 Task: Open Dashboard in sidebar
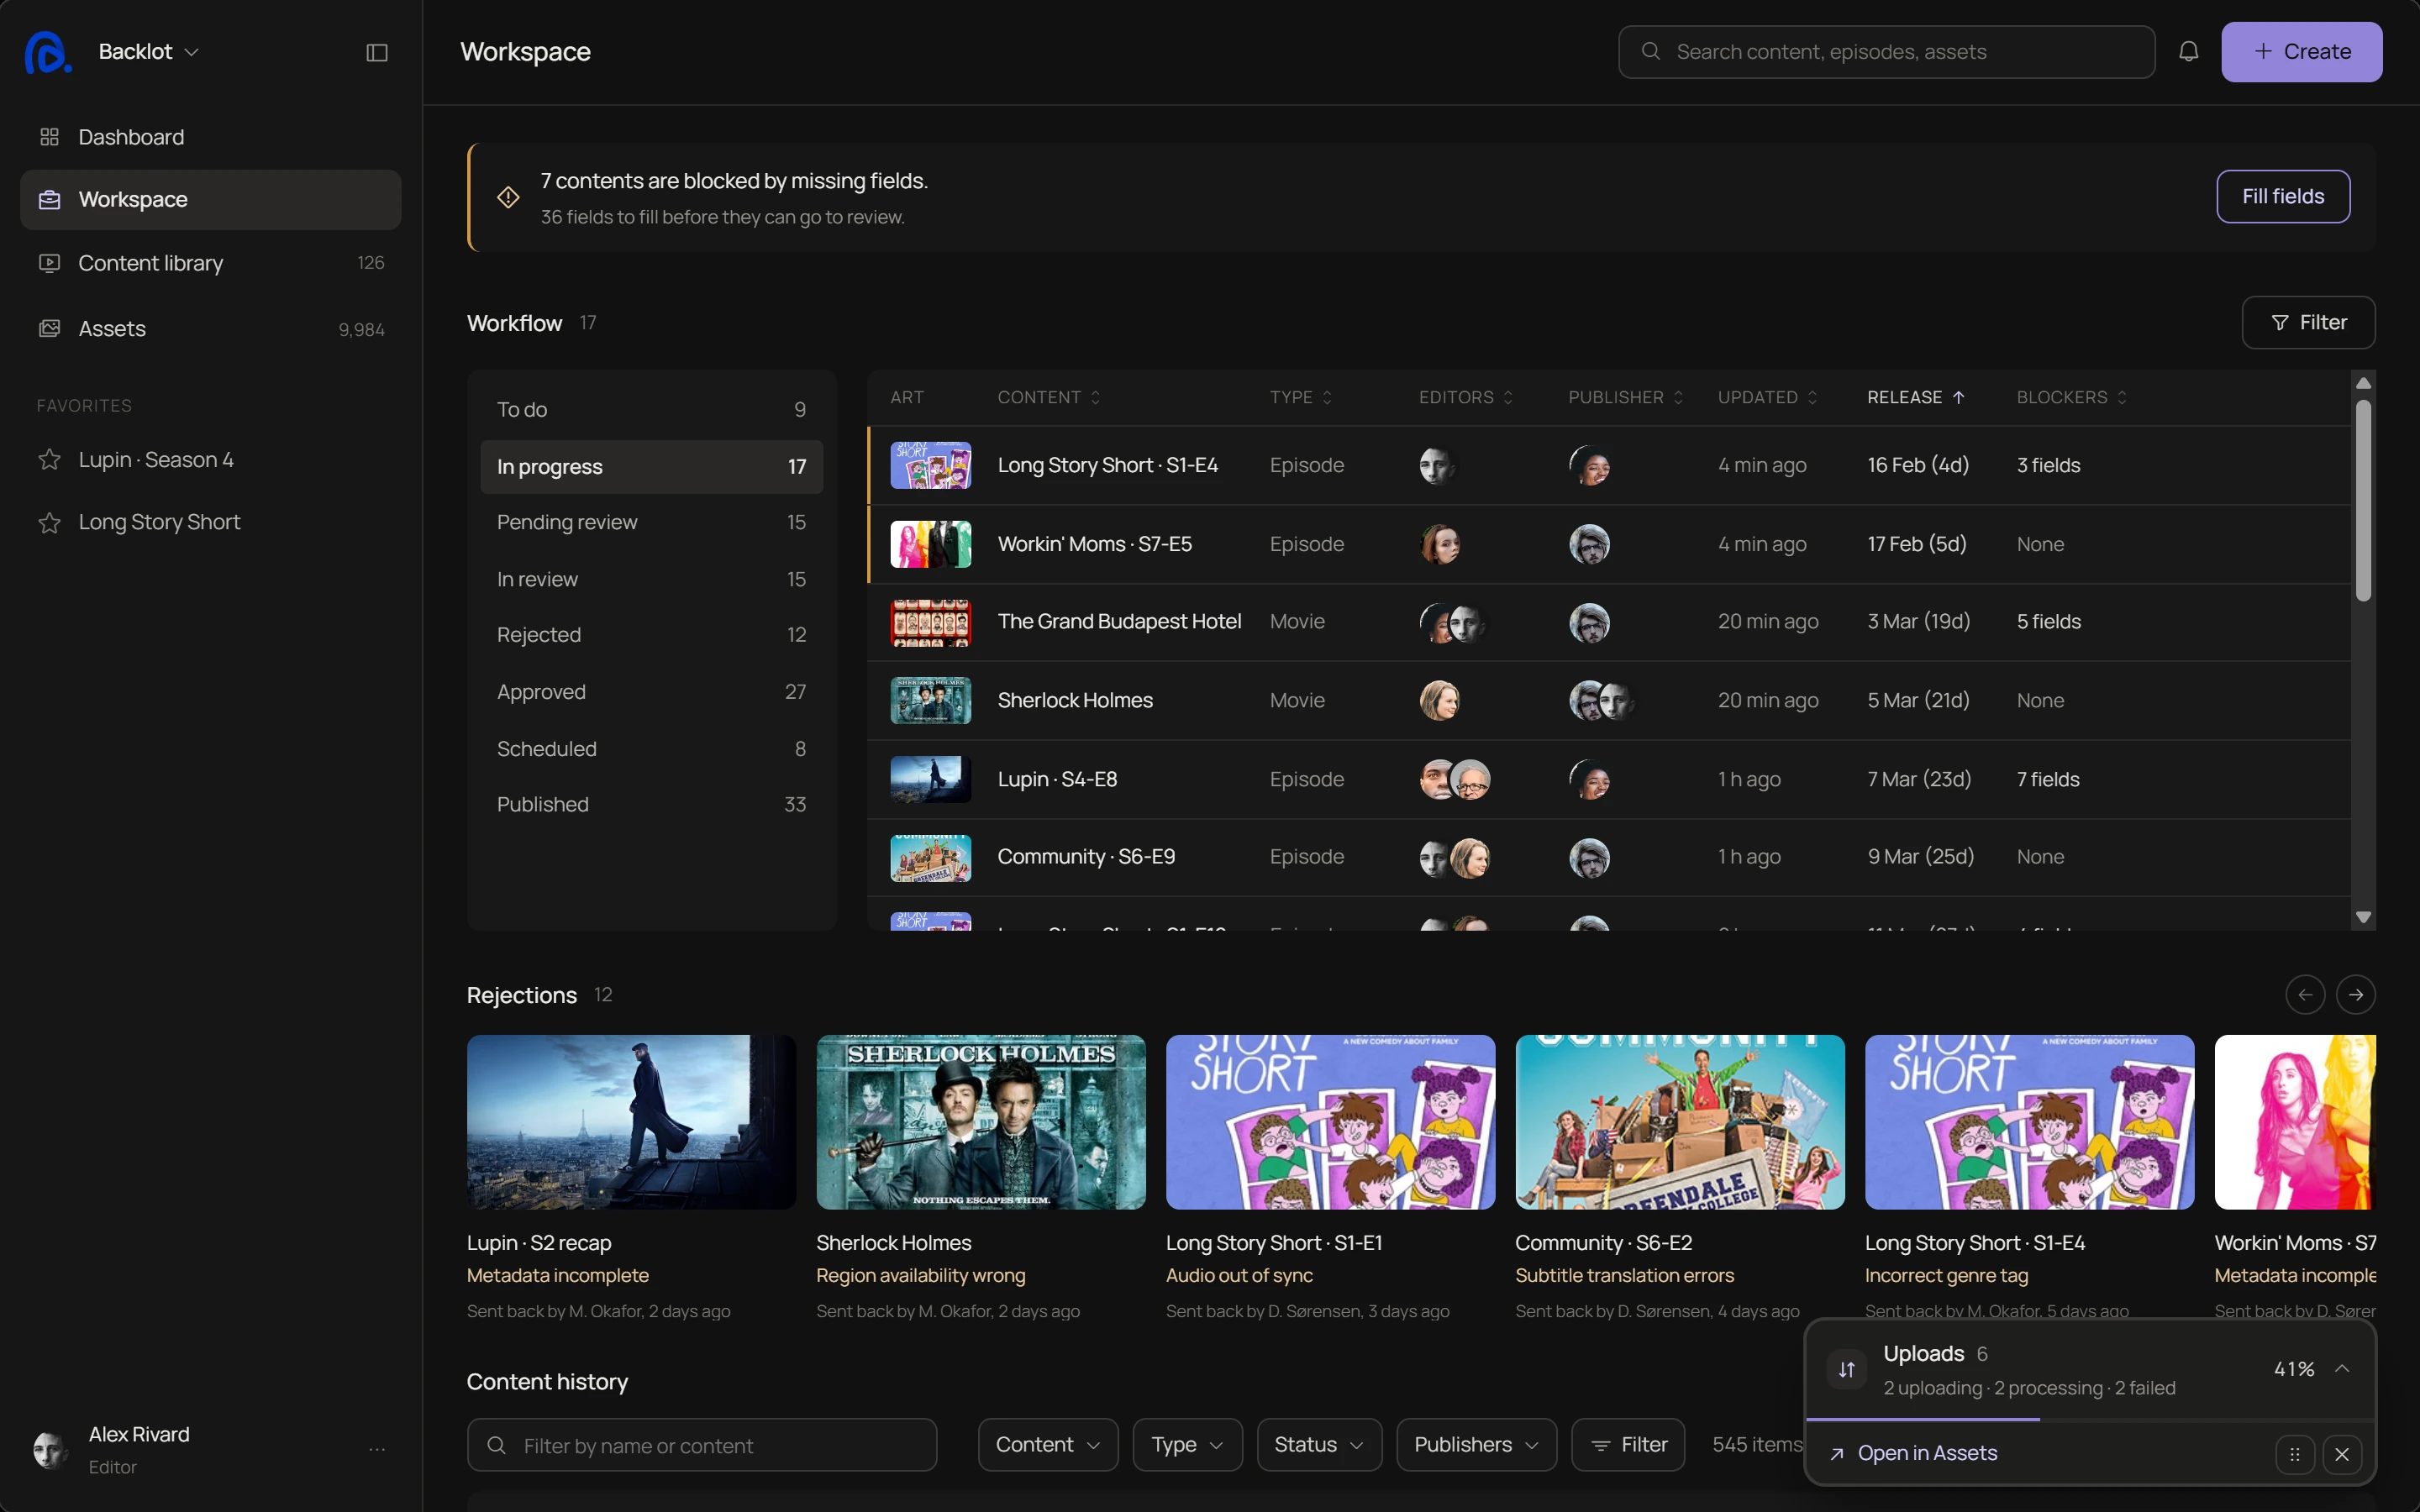[x=210, y=137]
